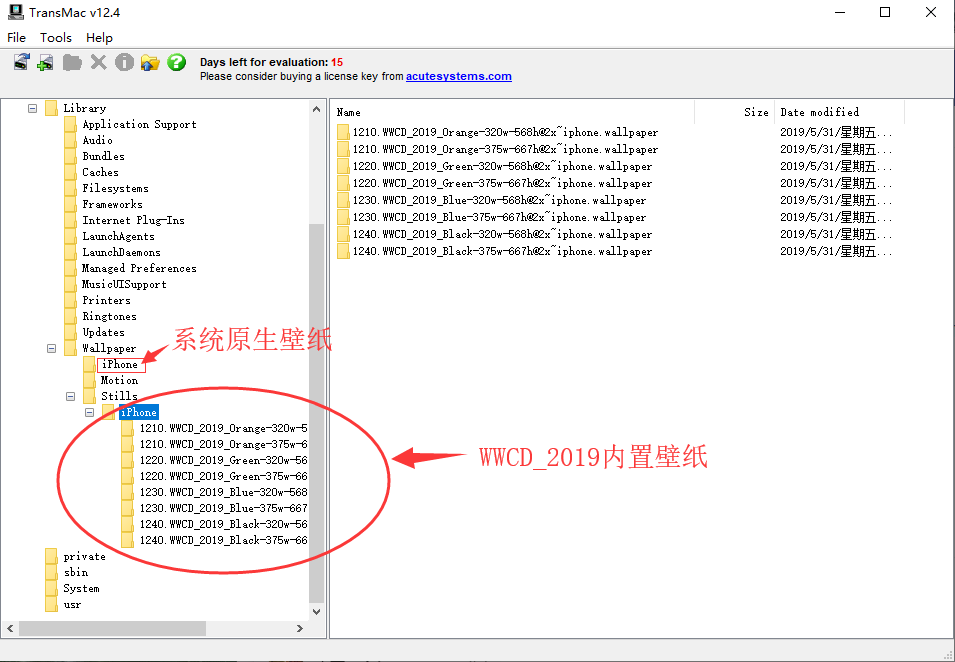
Task: Click the Printers folder icon in tree
Action: (71, 300)
